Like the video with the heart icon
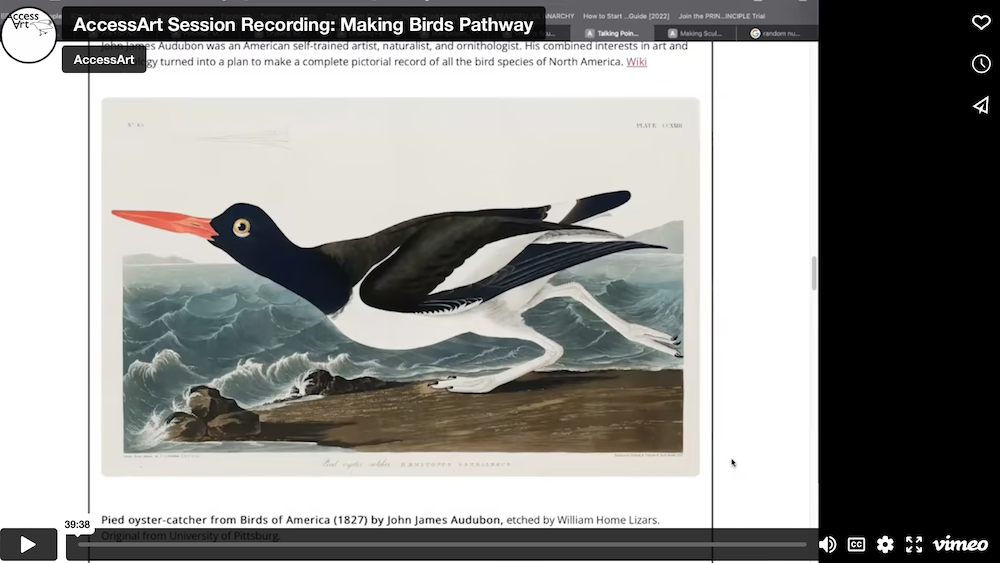Screen dimensions: 1000x563 click(981, 22)
